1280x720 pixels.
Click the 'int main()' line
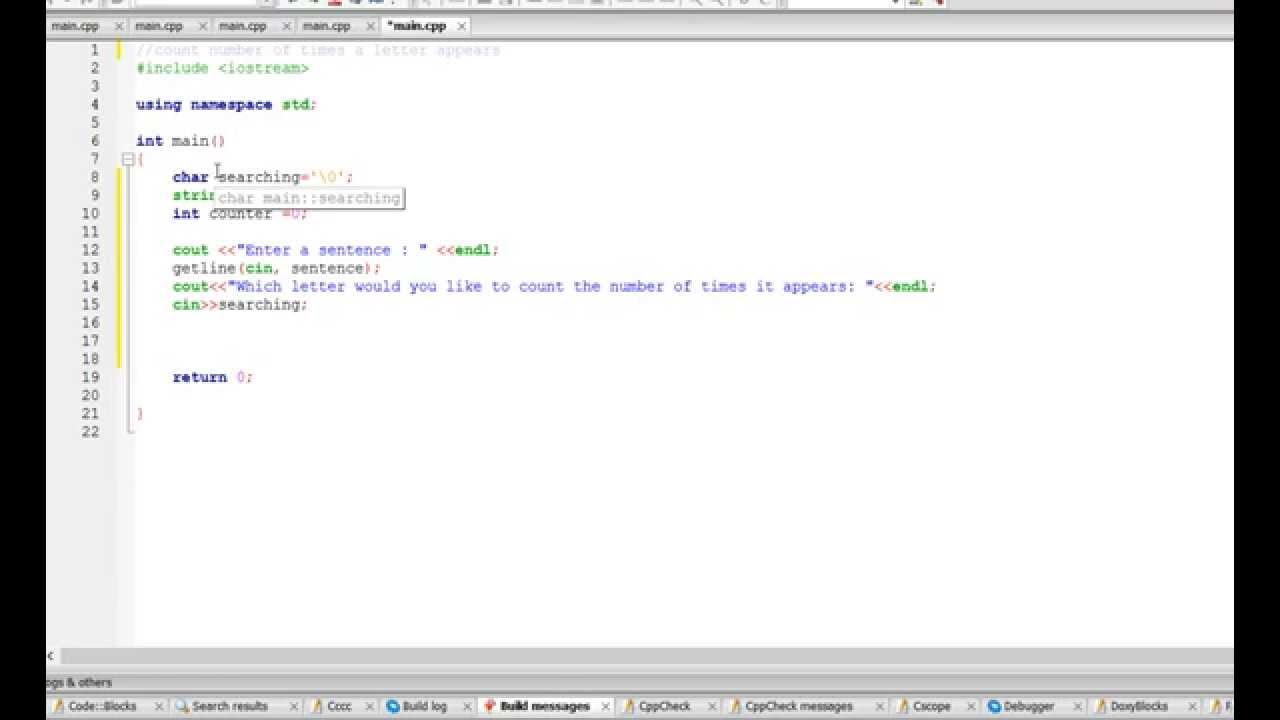(181, 141)
